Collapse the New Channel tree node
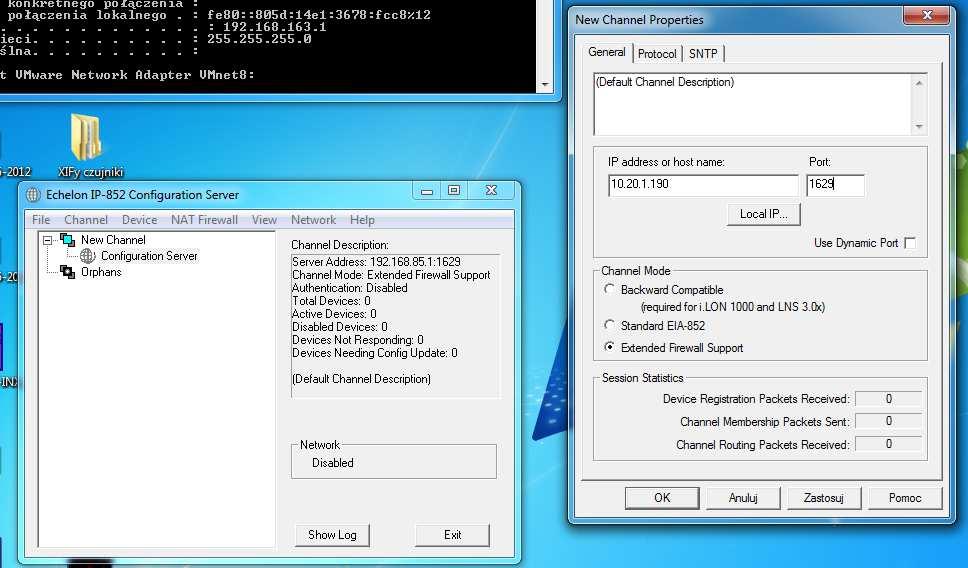The height and width of the screenshot is (568, 968). [48, 240]
